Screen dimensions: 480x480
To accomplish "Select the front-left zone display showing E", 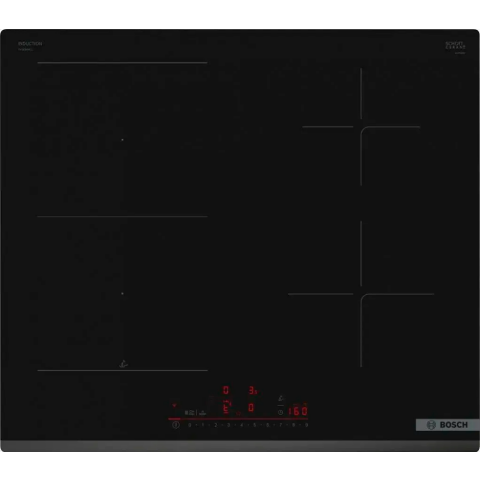I will [x=226, y=408].
